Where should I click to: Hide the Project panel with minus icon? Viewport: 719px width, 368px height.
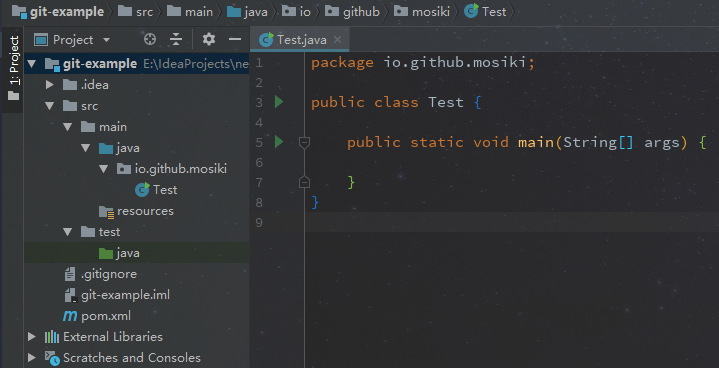(x=235, y=39)
